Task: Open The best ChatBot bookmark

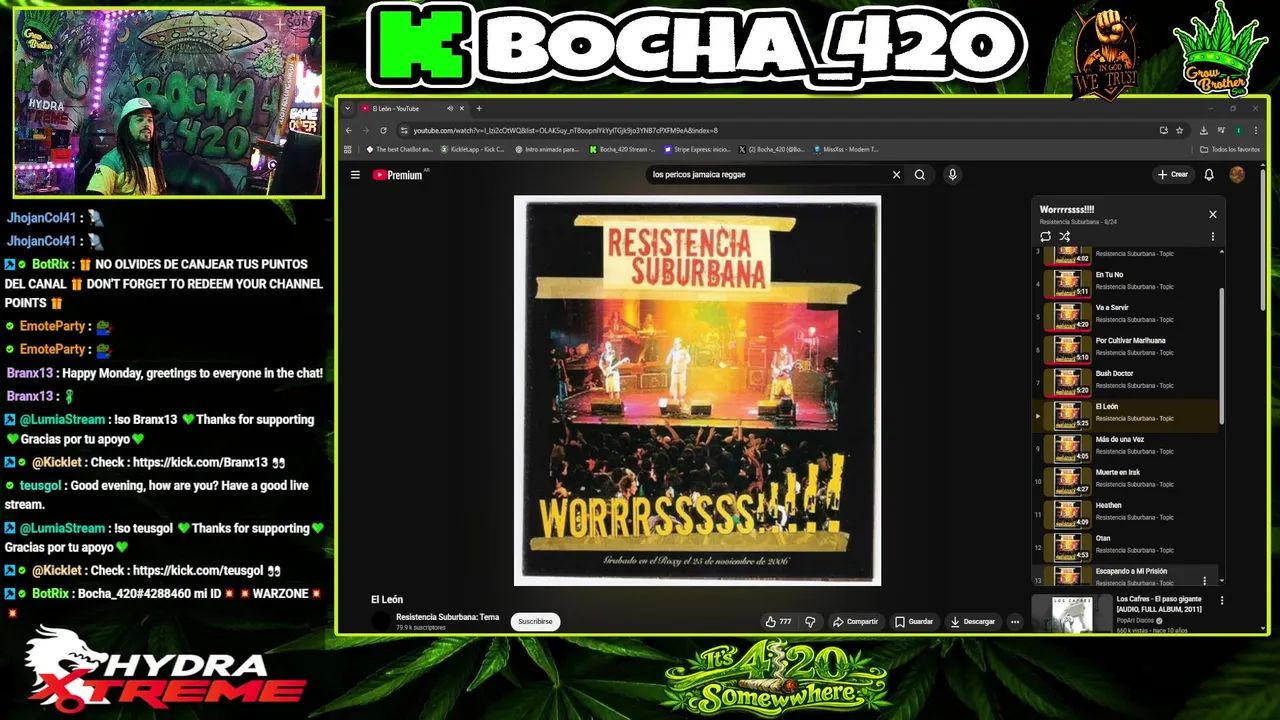Action: tap(398, 150)
